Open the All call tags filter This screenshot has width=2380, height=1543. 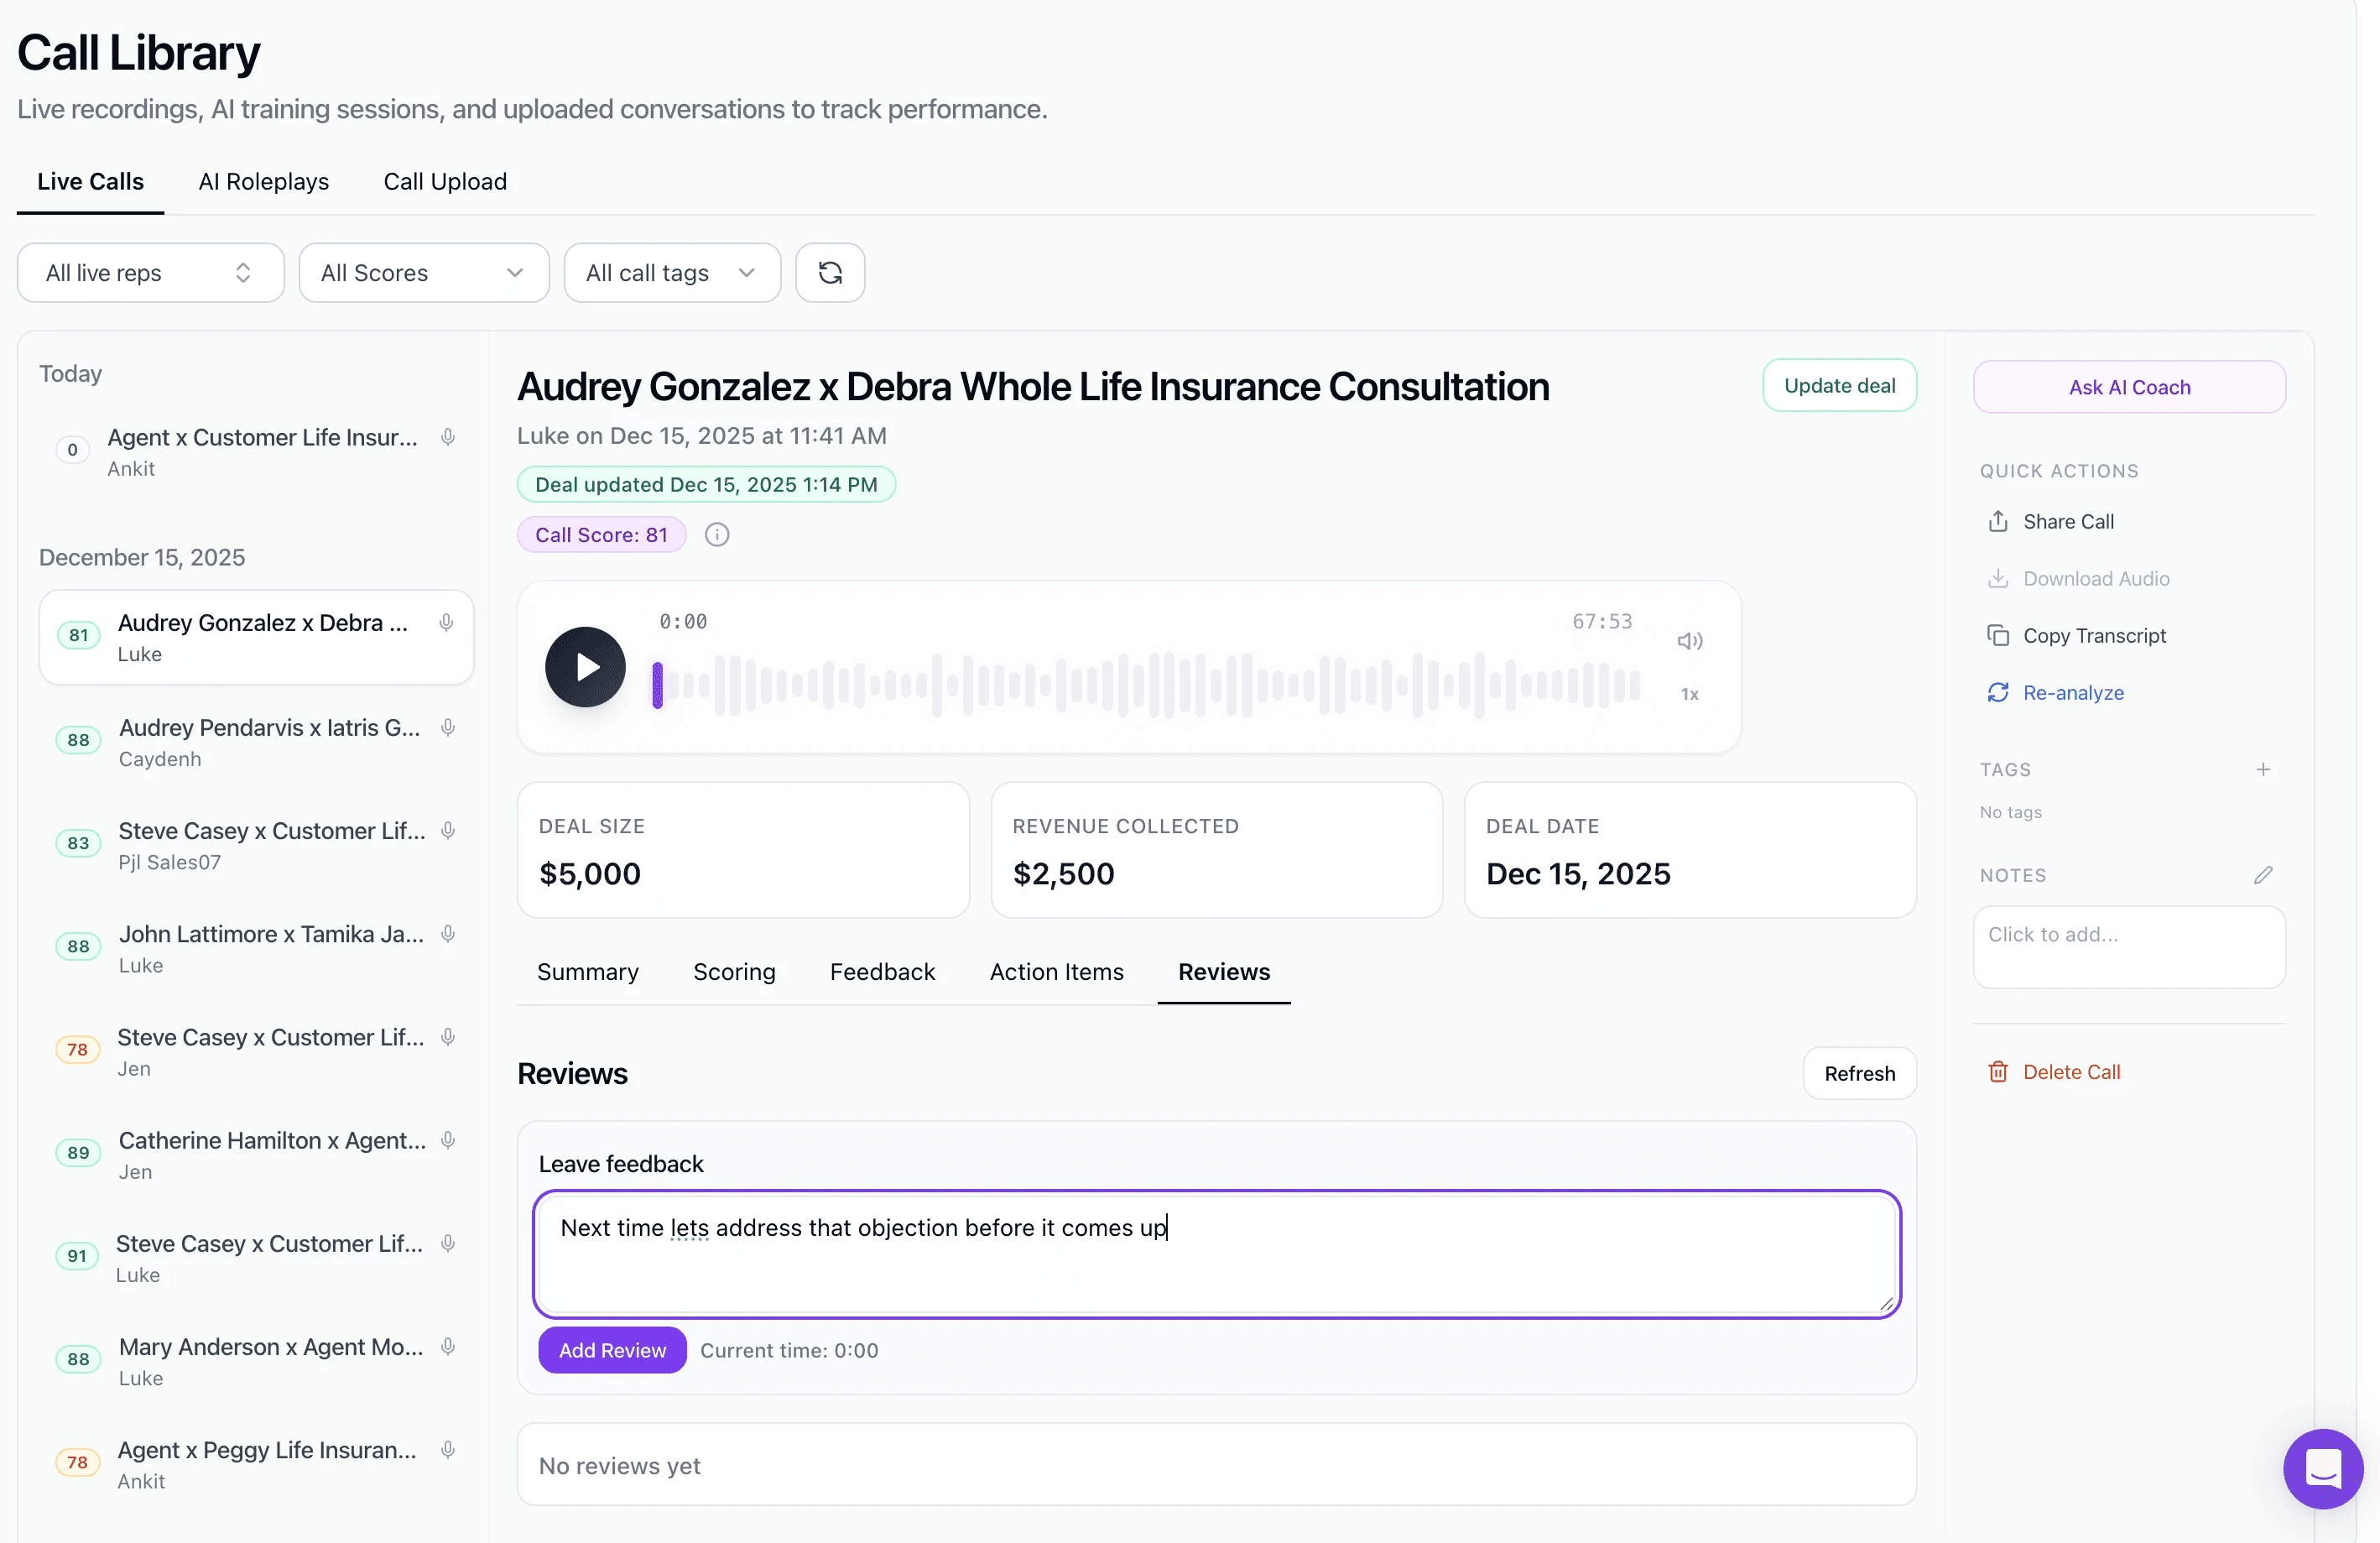[x=671, y=273]
